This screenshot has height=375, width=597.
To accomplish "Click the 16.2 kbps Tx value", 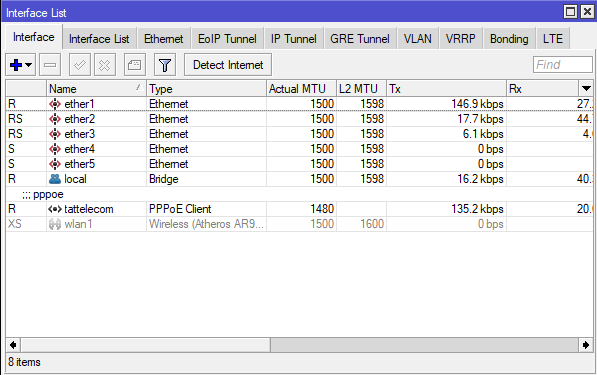I will pyautogui.click(x=480, y=179).
